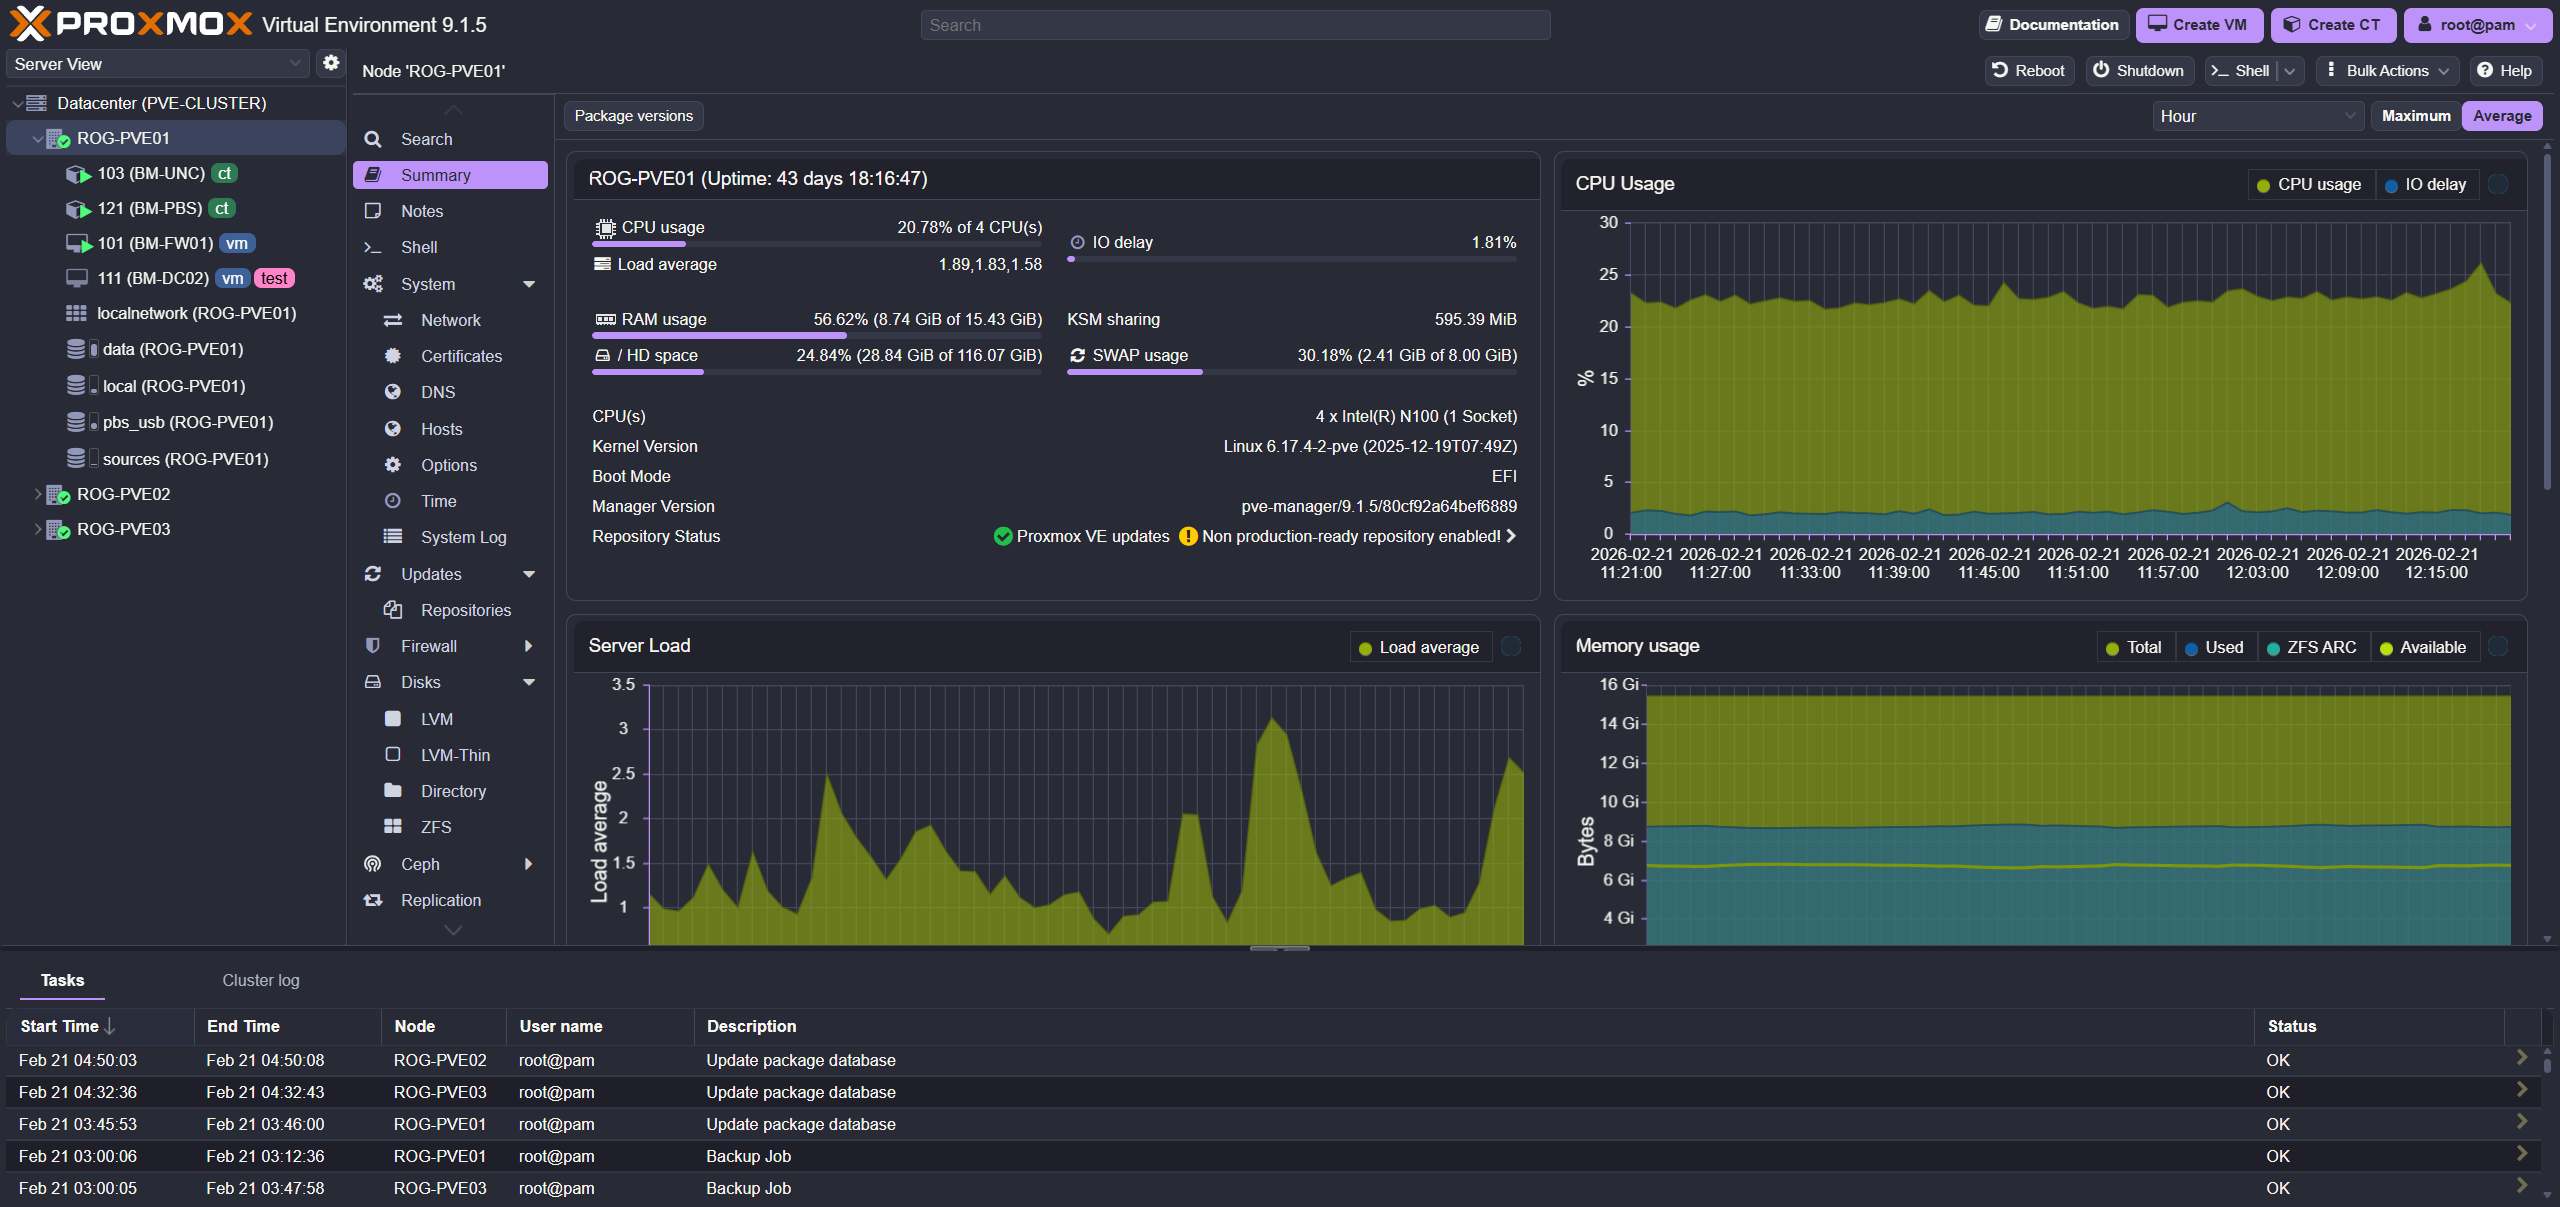Expand the ROG-PVE02 node tree
The width and height of the screenshot is (2560, 1207).
pyautogui.click(x=38, y=494)
